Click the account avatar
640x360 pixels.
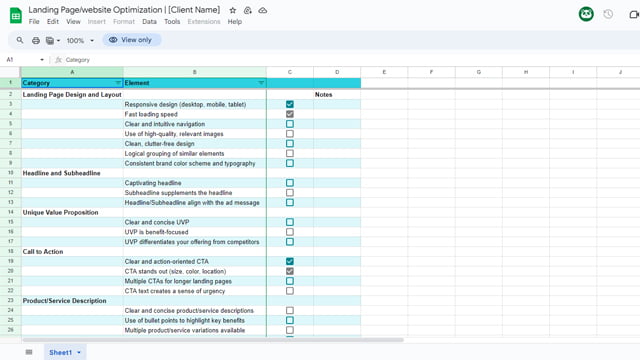point(586,14)
